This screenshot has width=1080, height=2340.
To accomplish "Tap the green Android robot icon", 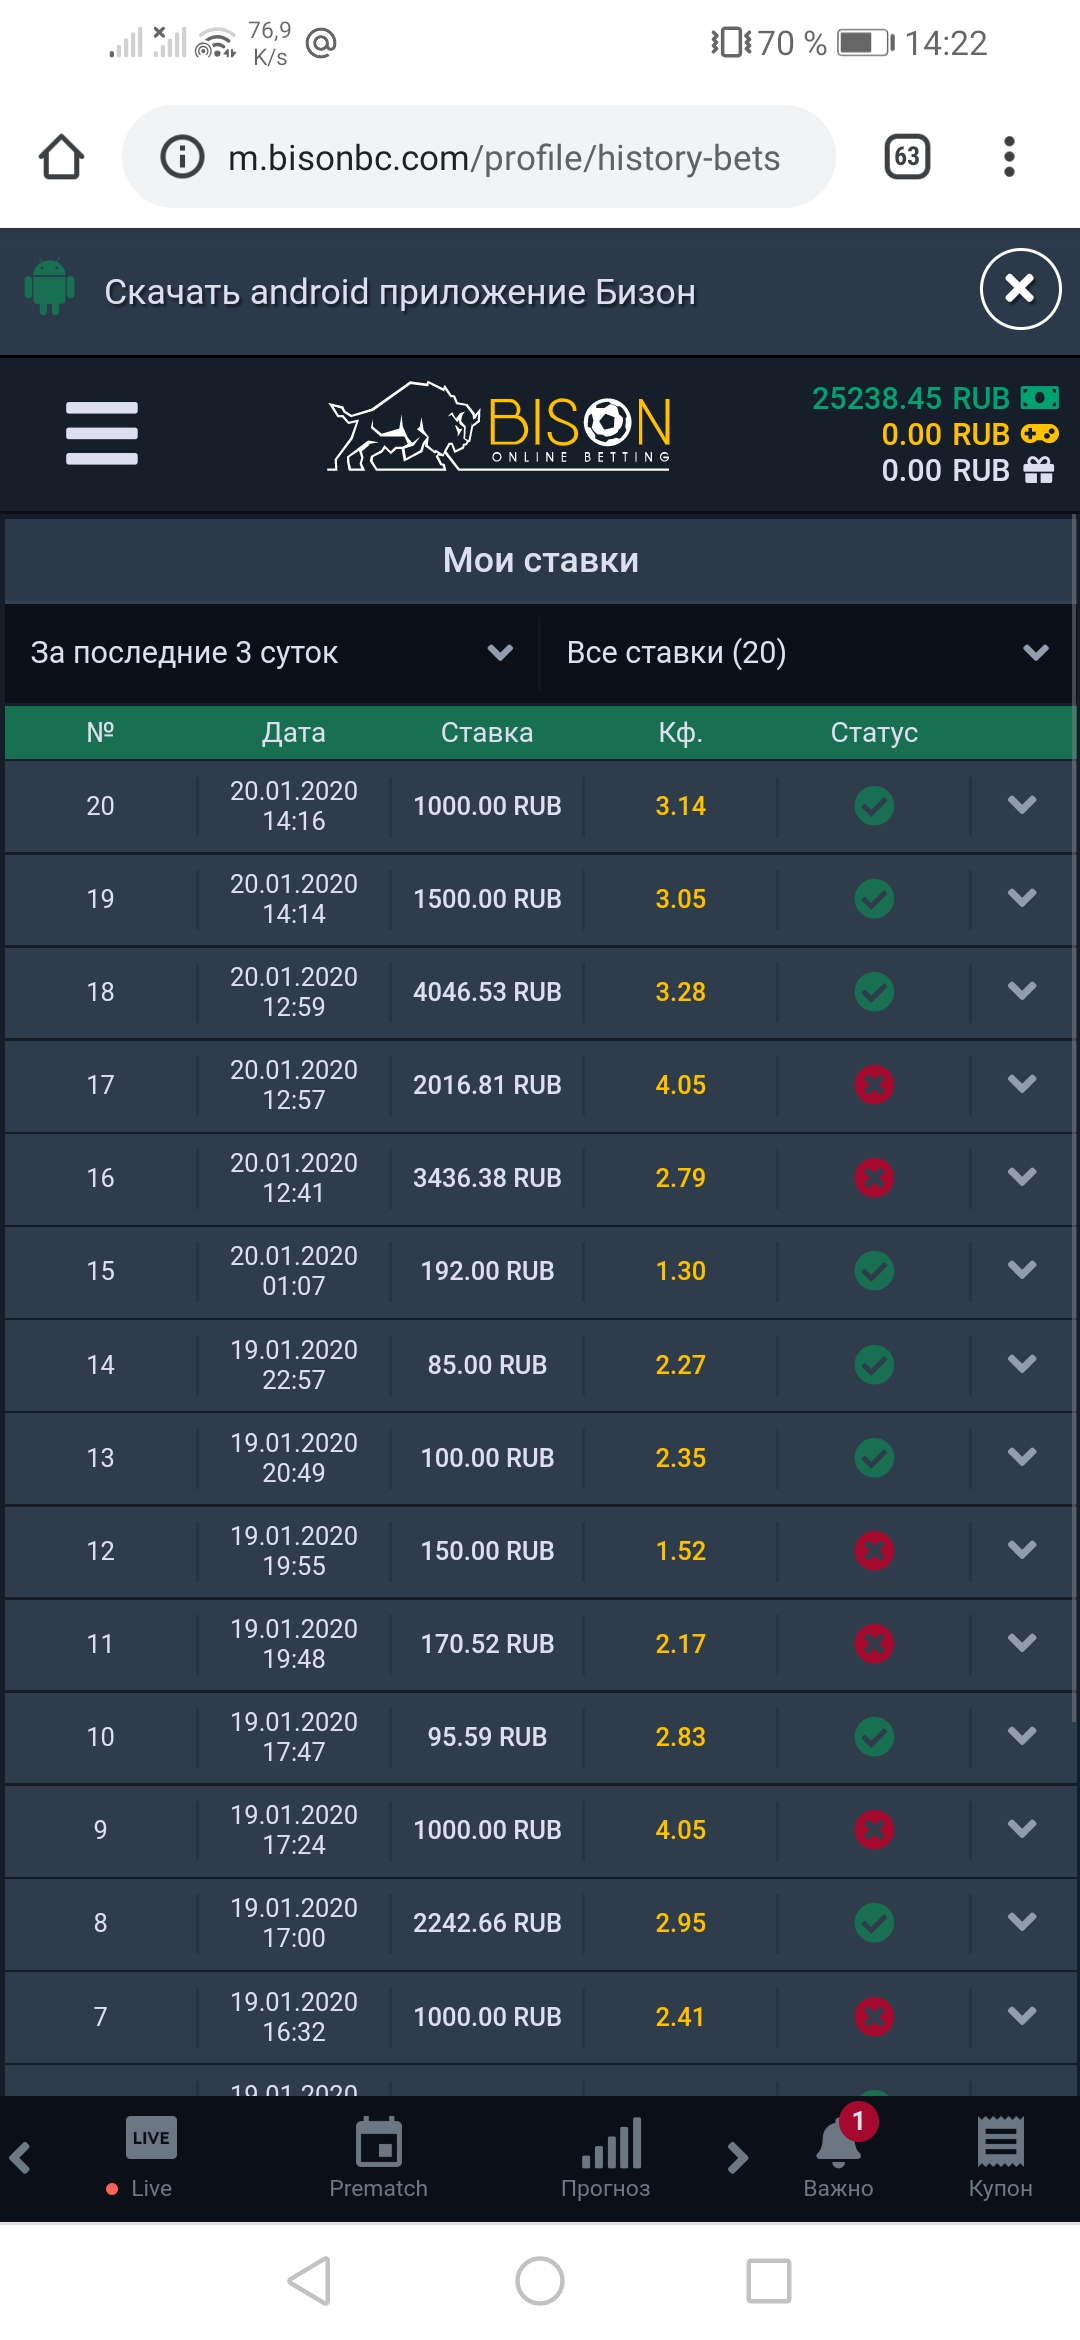I will (49, 288).
